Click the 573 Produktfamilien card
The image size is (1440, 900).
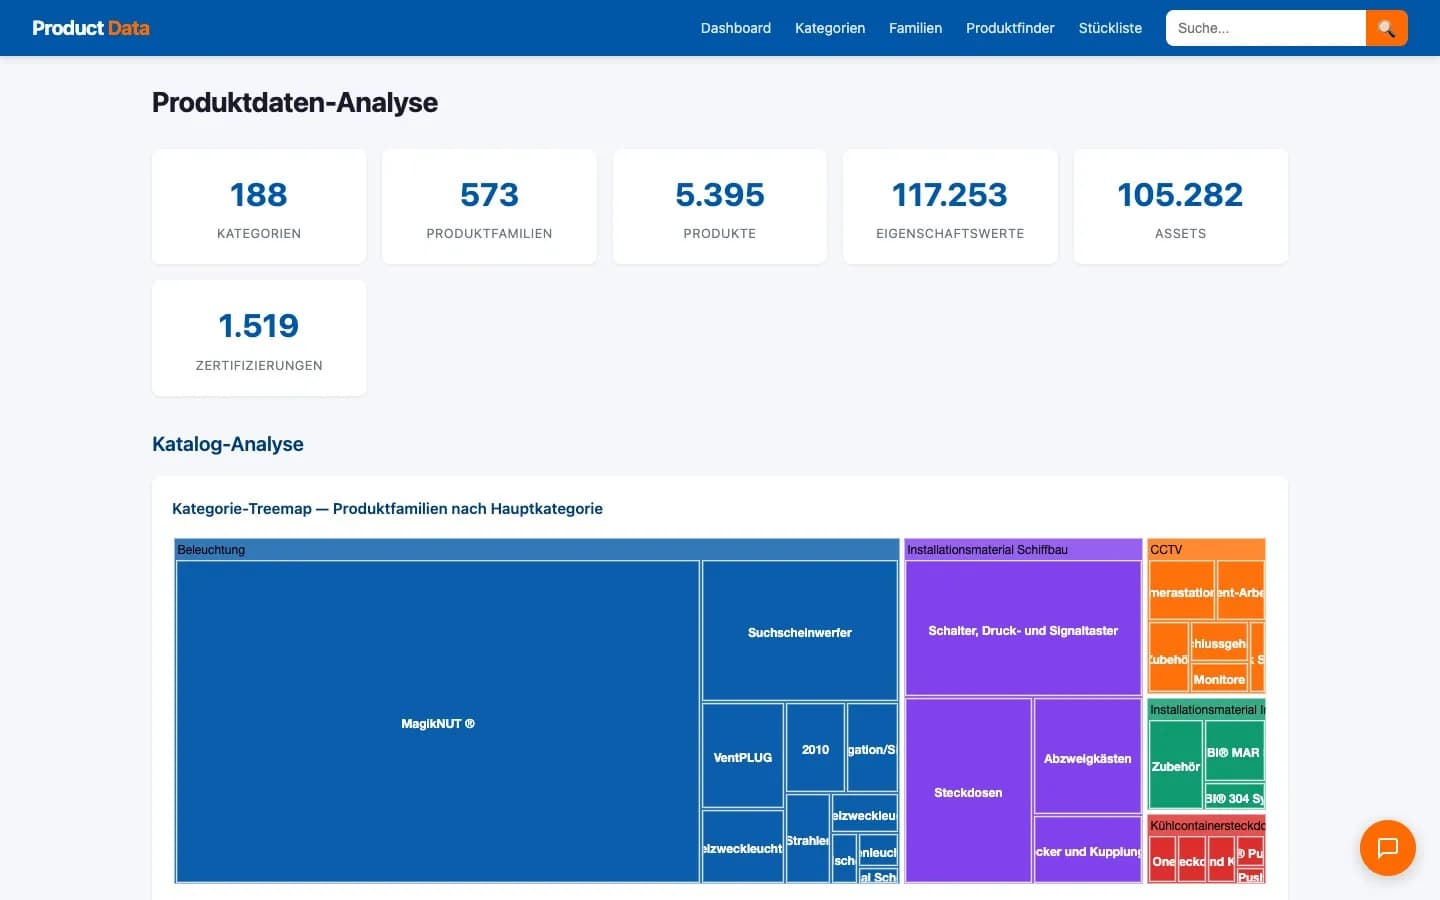click(489, 206)
